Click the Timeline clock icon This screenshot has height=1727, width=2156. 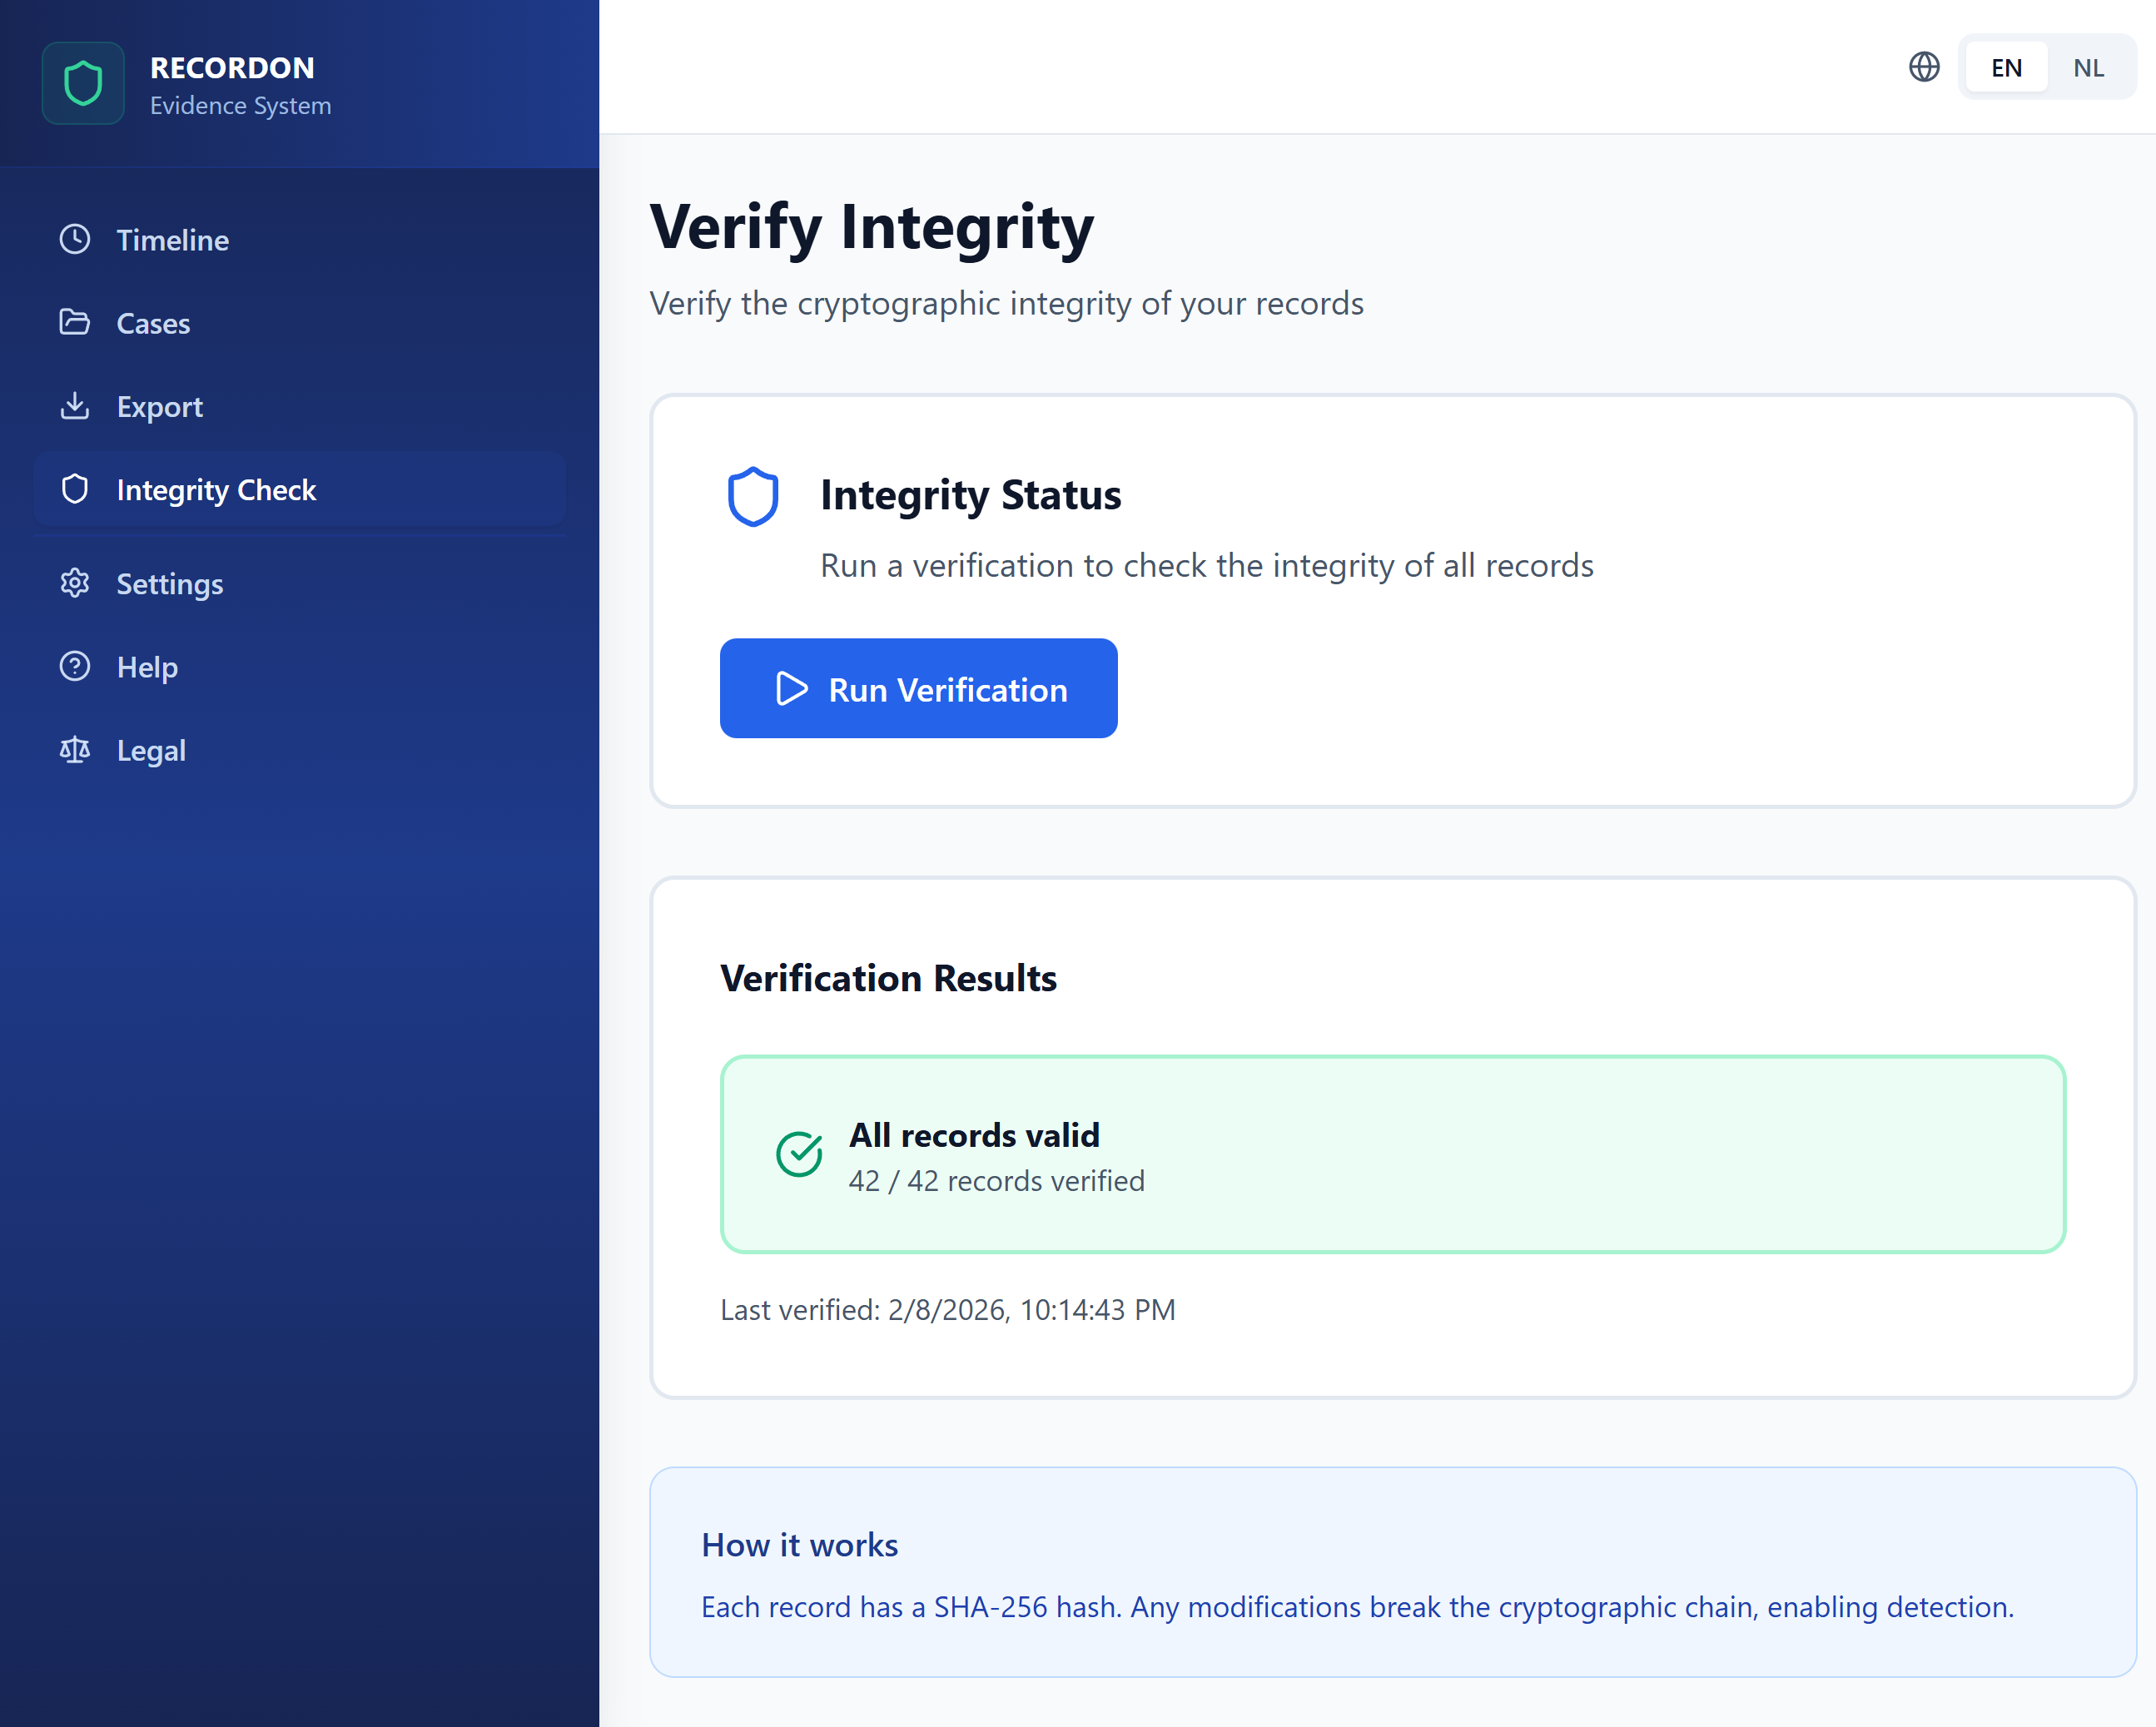(75, 239)
